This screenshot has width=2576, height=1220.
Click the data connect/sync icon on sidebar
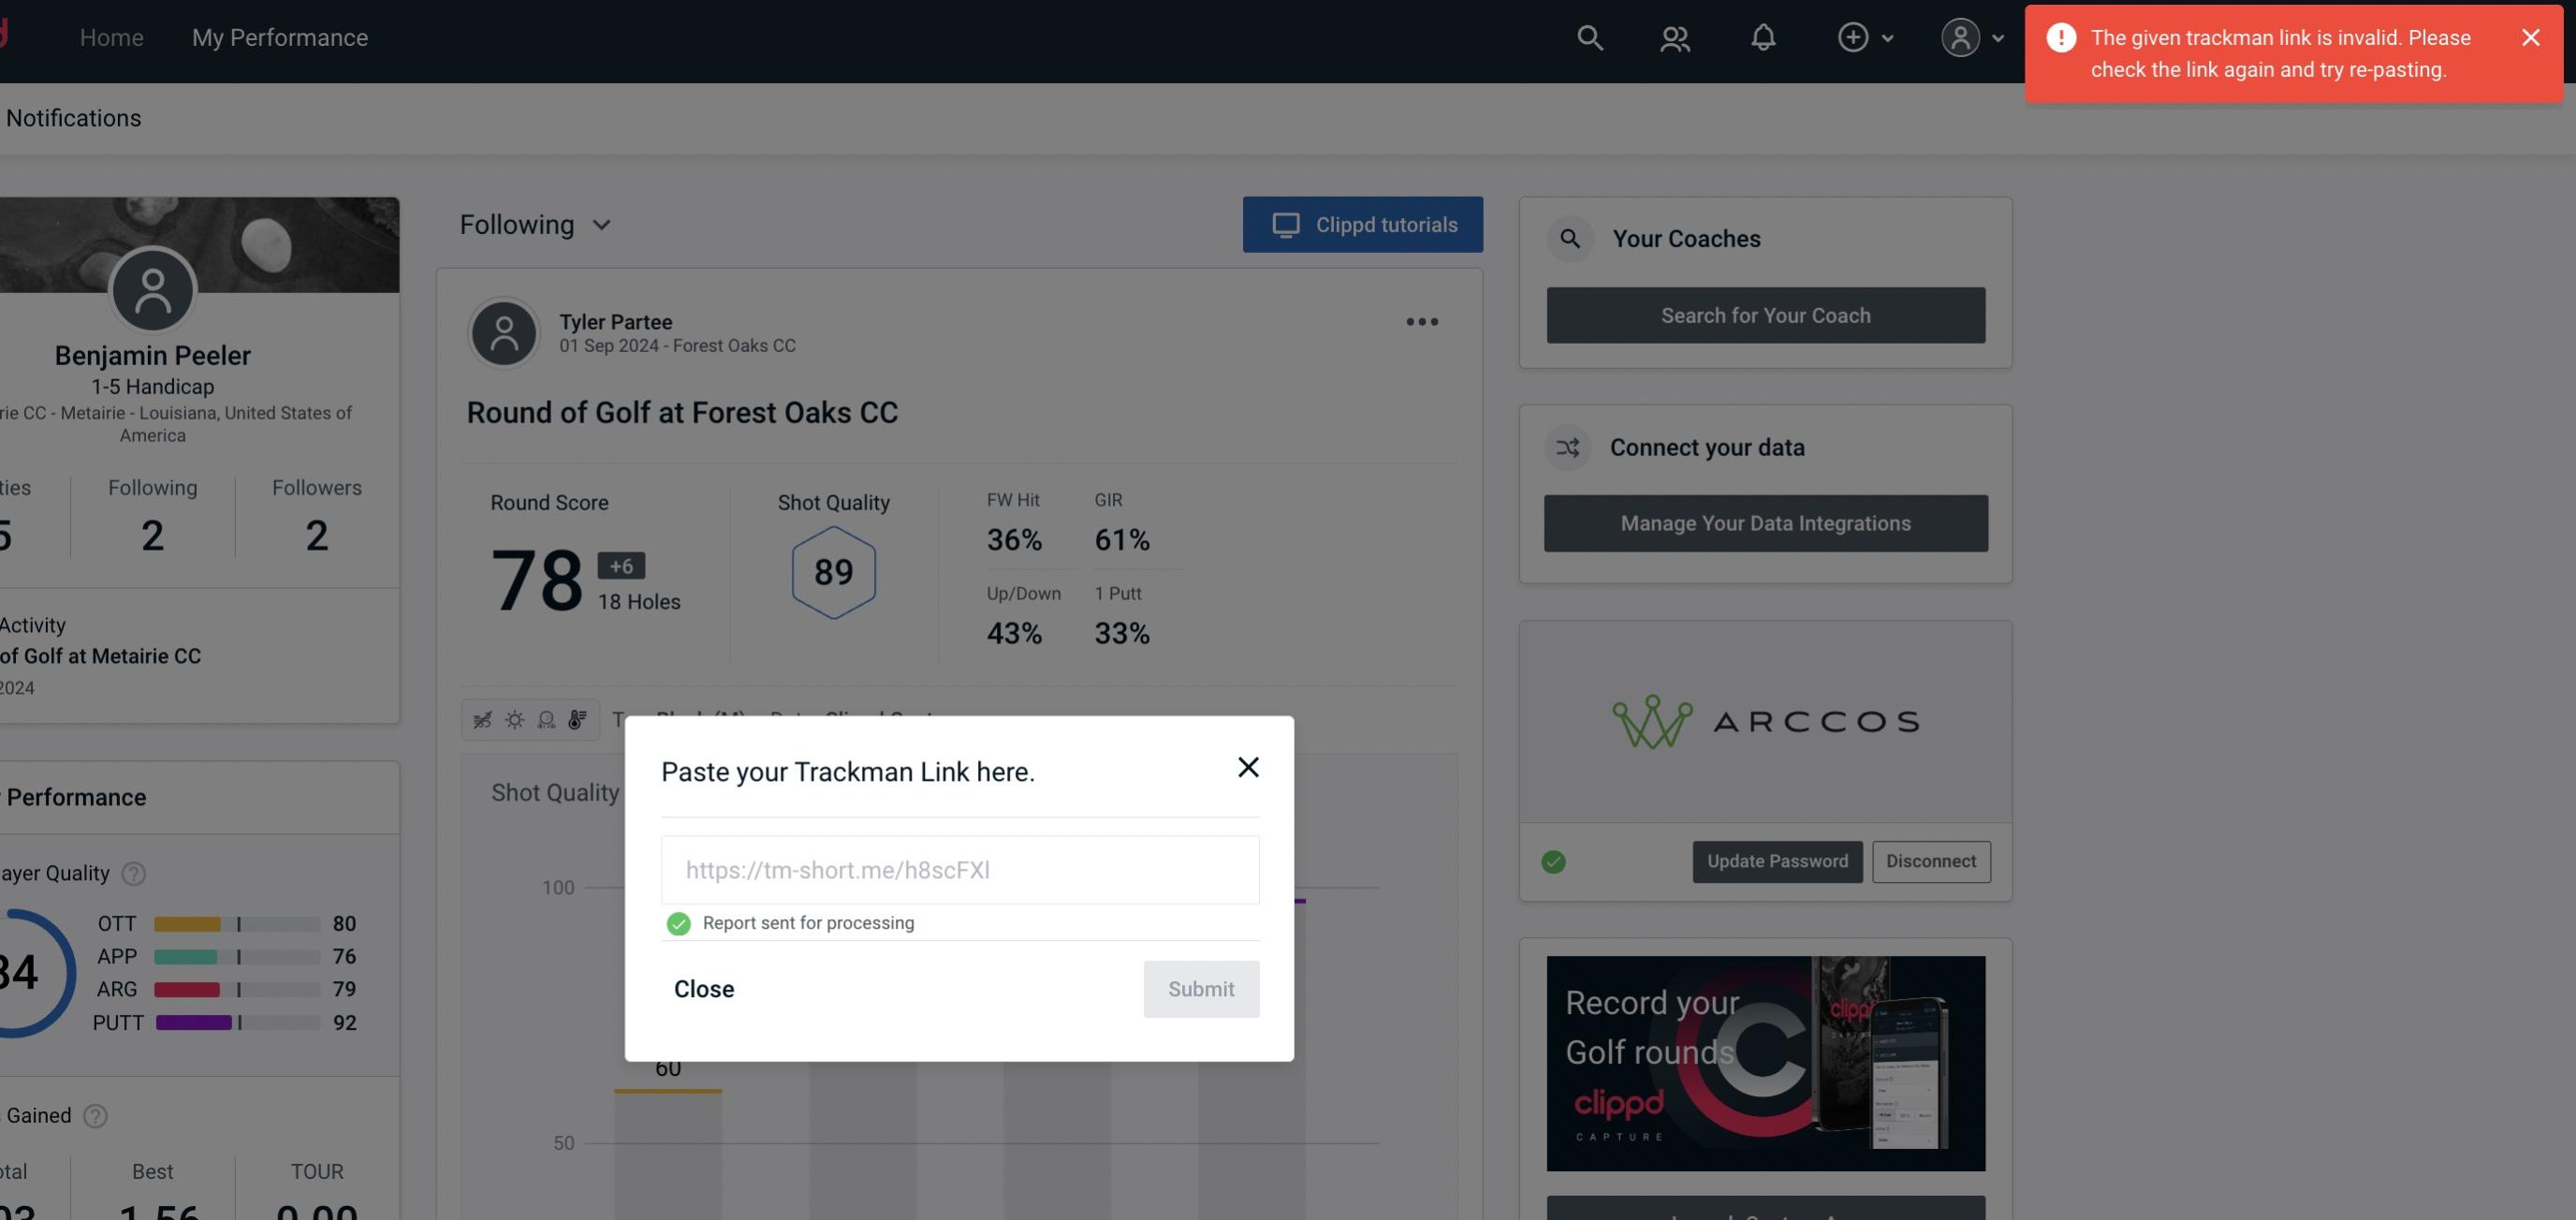point(1567,448)
